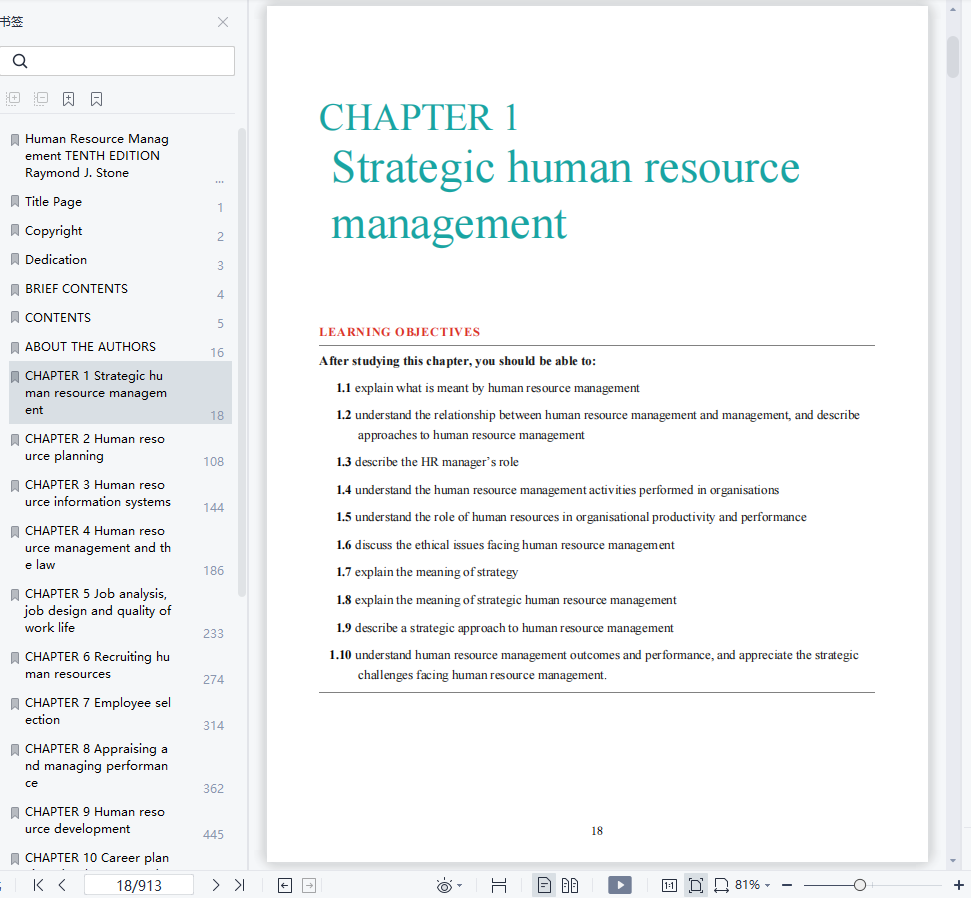Click the document scroll down arrow
Image resolution: width=971 pixels, height=898 pixels.
coord(953,861)
